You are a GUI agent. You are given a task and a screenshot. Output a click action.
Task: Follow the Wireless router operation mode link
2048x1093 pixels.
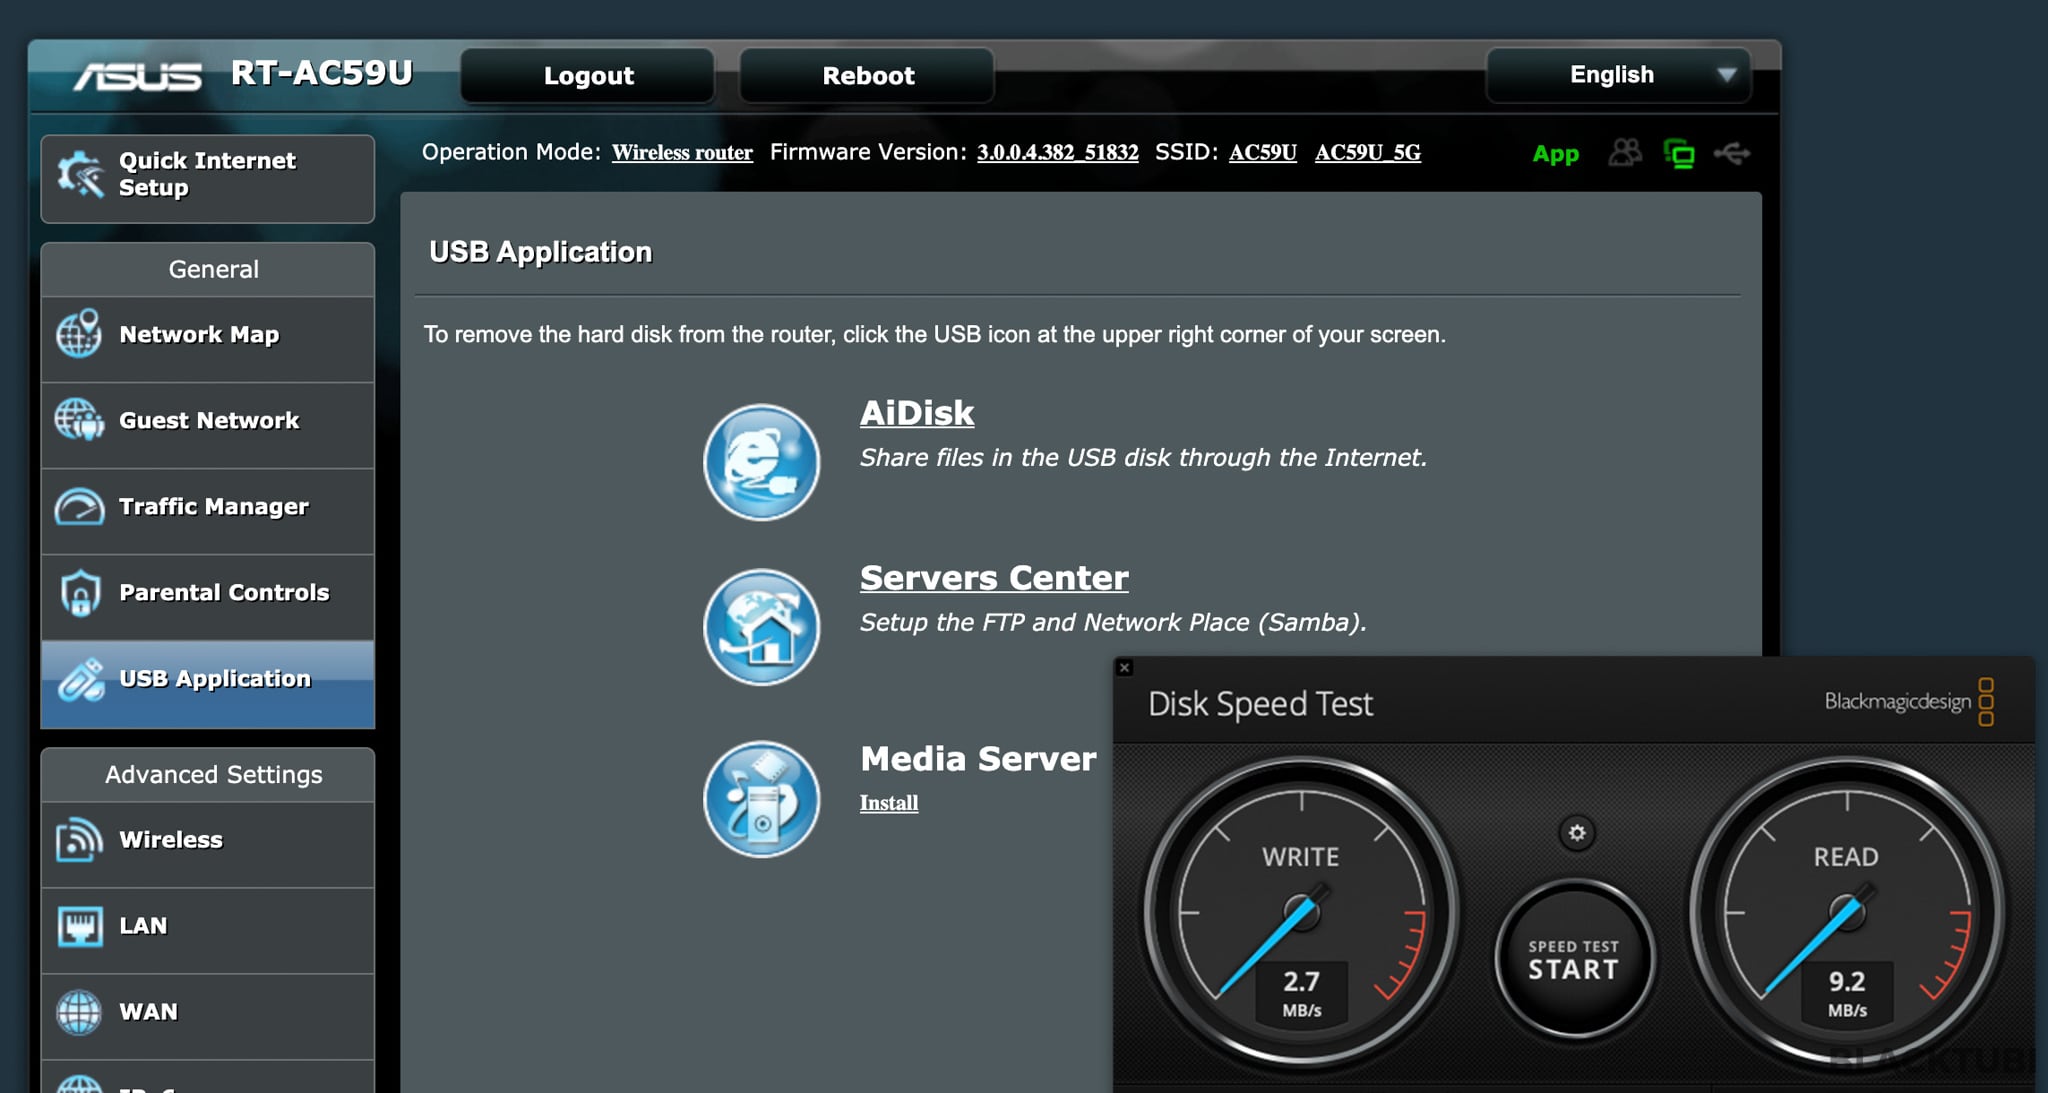pos(682,152)
